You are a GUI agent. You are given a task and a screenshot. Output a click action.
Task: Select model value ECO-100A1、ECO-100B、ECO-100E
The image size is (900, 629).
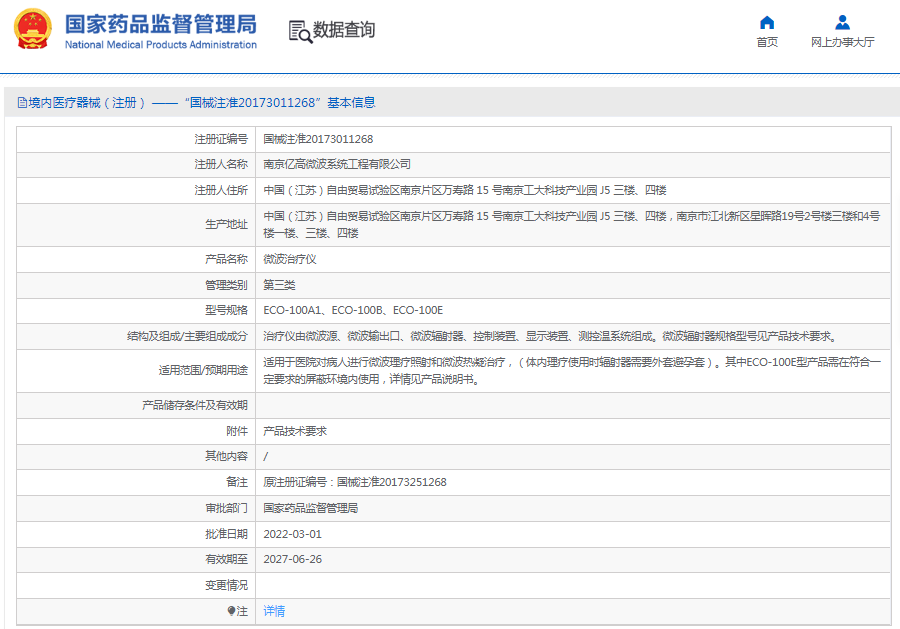pyautogui.click(x=353, y=310)
